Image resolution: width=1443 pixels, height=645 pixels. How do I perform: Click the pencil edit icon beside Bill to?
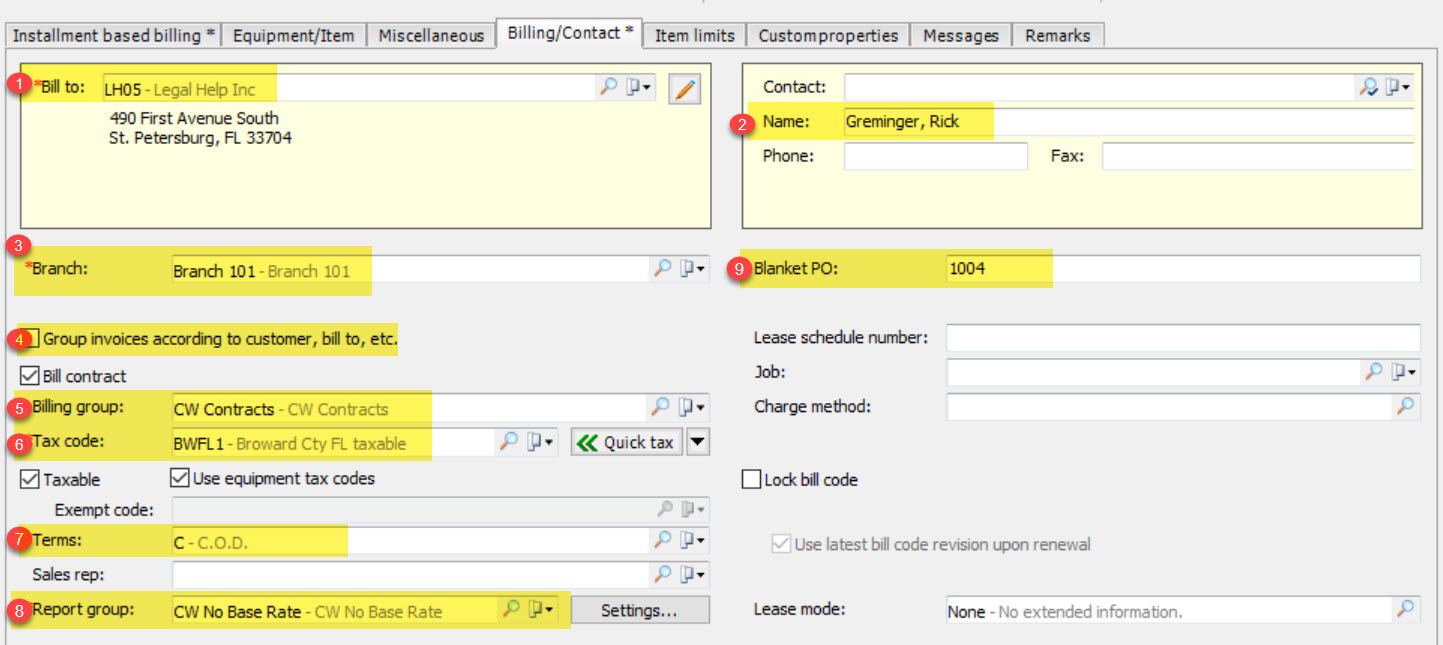[685, 89]
